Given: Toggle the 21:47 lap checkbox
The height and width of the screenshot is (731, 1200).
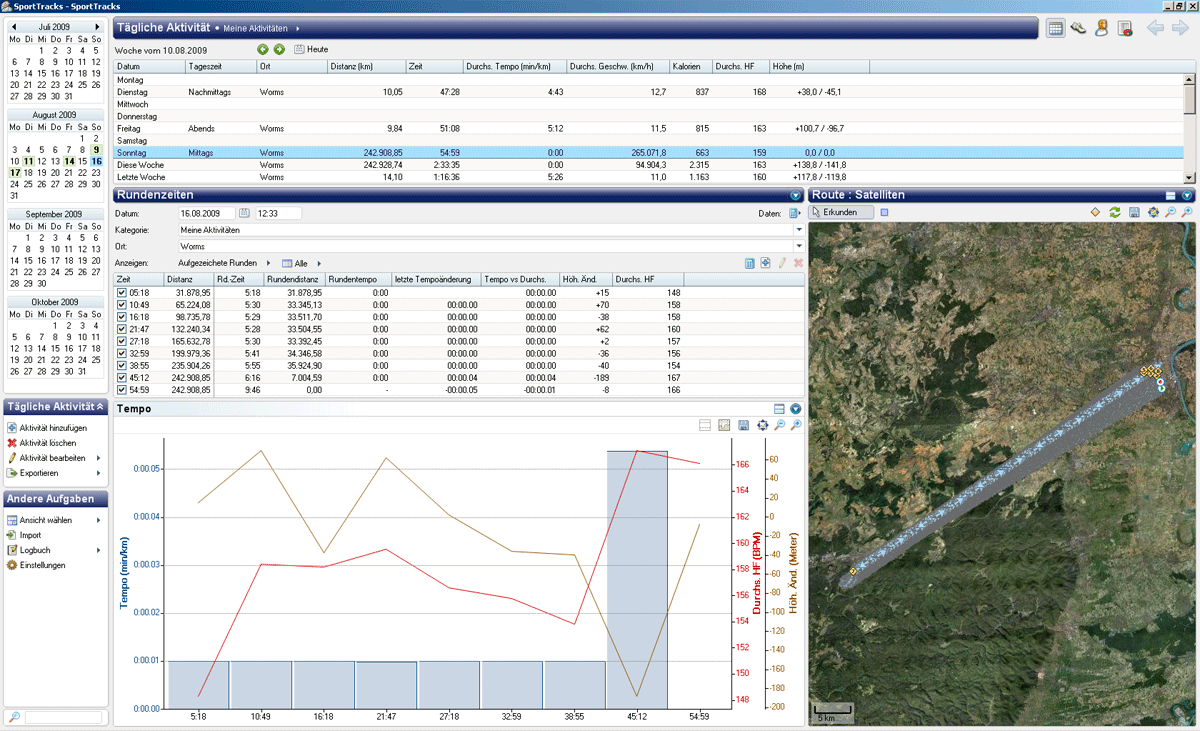Looking at the screenshot, I should [x=122, y=328].
